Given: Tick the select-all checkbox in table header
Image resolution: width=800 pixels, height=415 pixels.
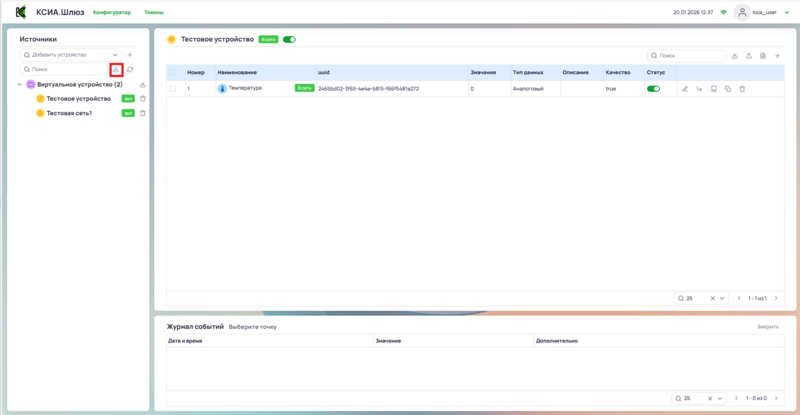Looking at the screenshot, I should pyautogui.click(x=173, y=72).
